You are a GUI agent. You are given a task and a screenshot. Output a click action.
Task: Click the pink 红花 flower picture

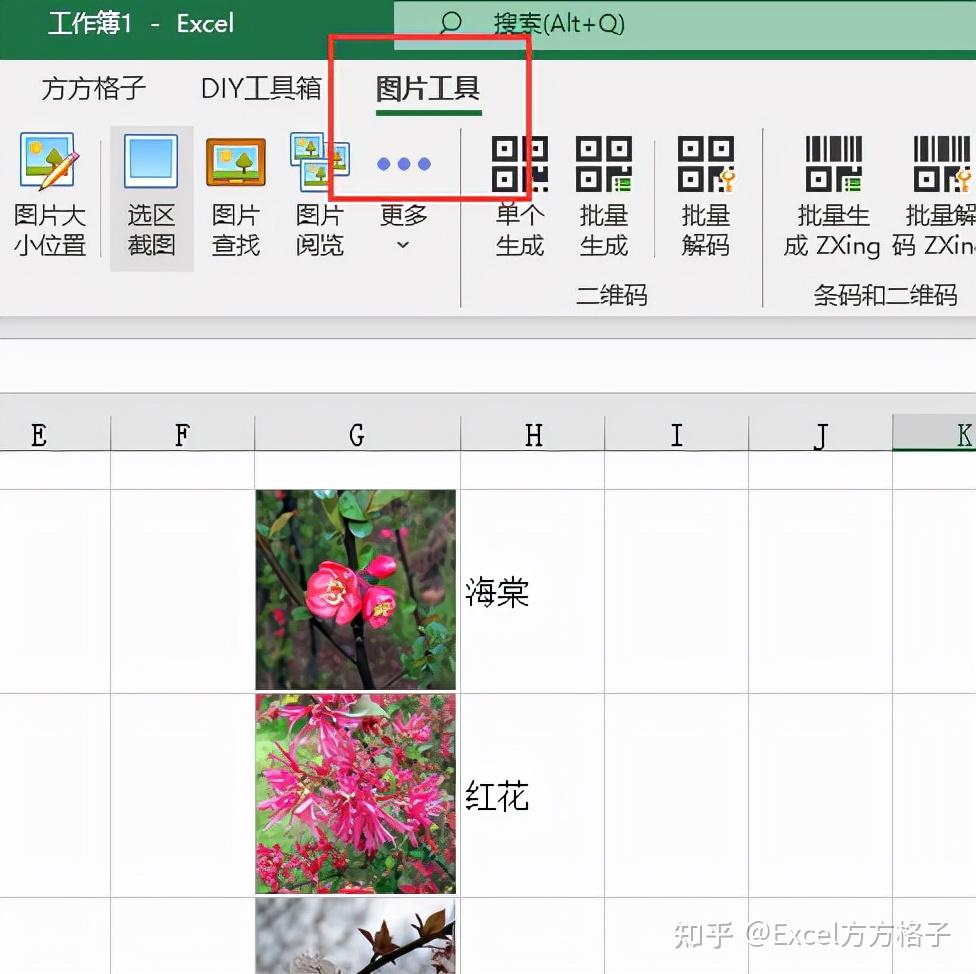[x=356, y=794]
